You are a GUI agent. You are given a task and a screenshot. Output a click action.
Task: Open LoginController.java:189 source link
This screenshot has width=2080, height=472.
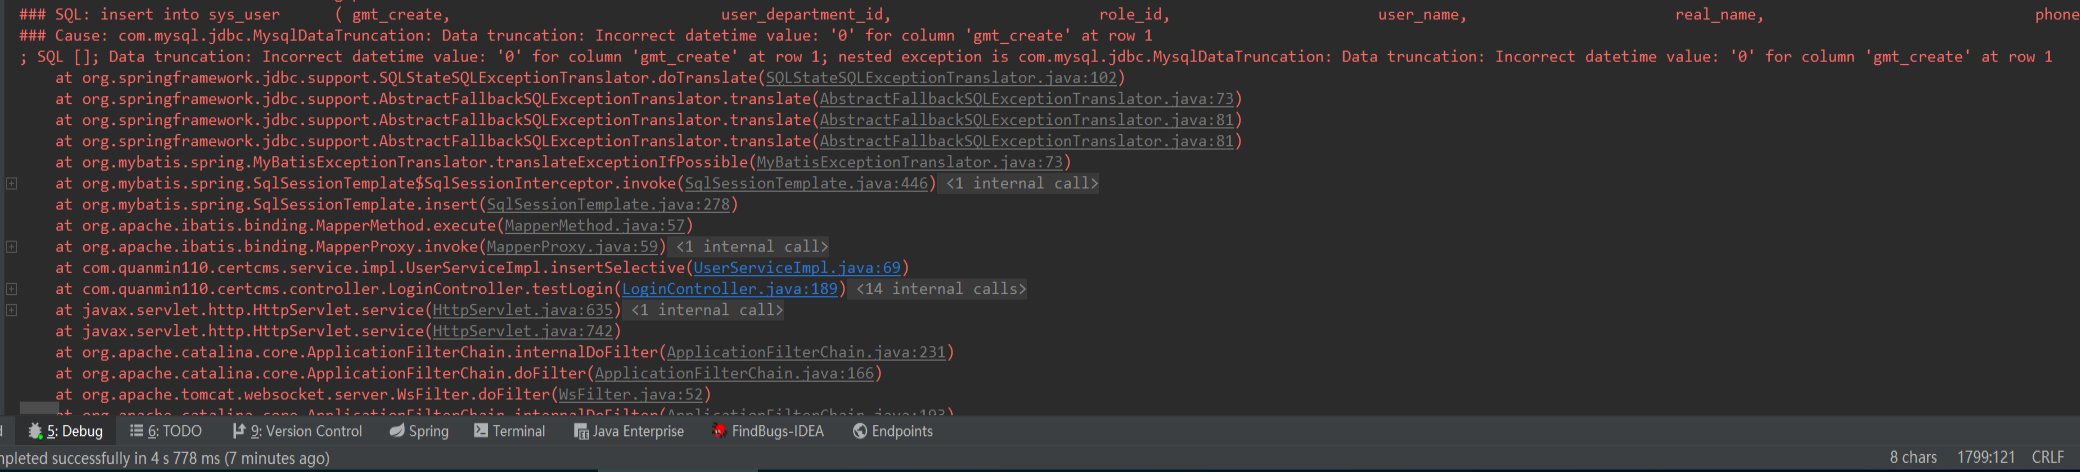pos(729,288)
